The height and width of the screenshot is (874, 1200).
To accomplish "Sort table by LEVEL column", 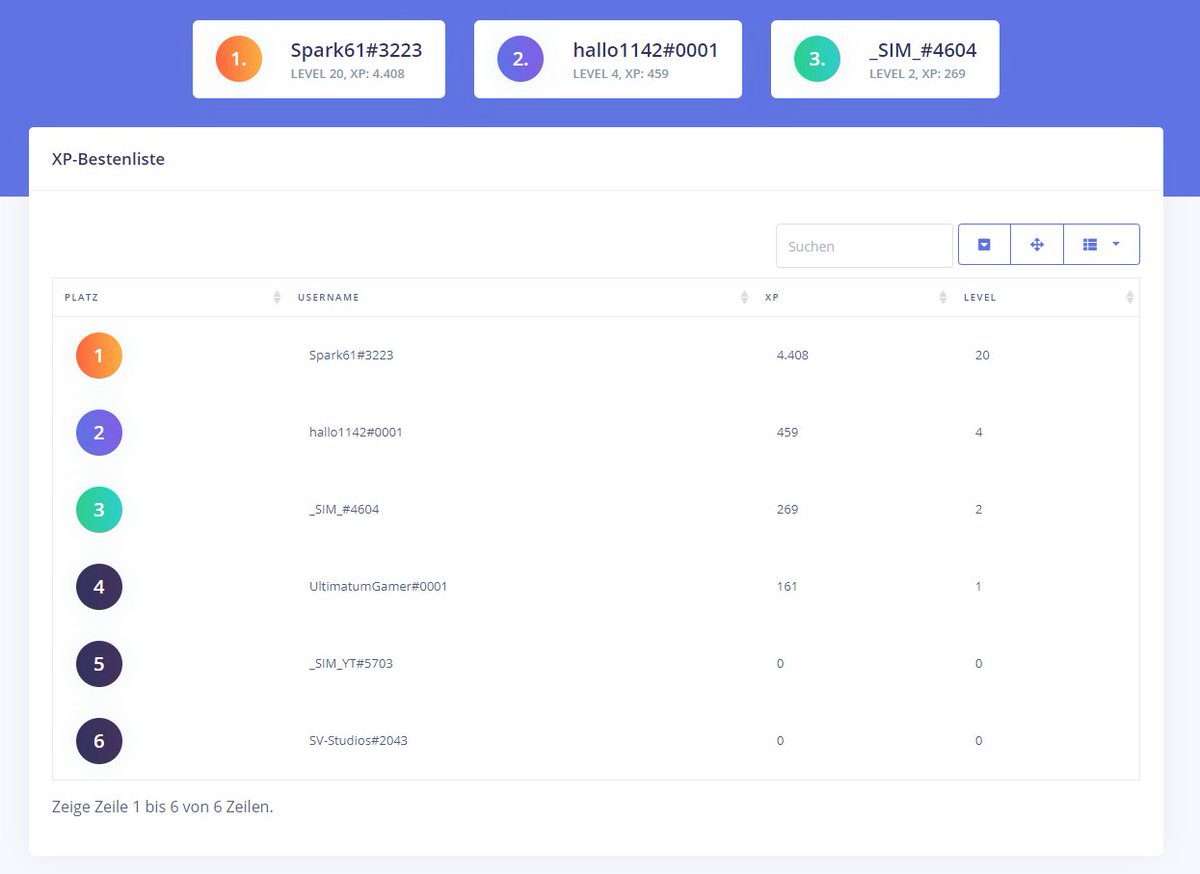I will click(x=1045, y=297).
